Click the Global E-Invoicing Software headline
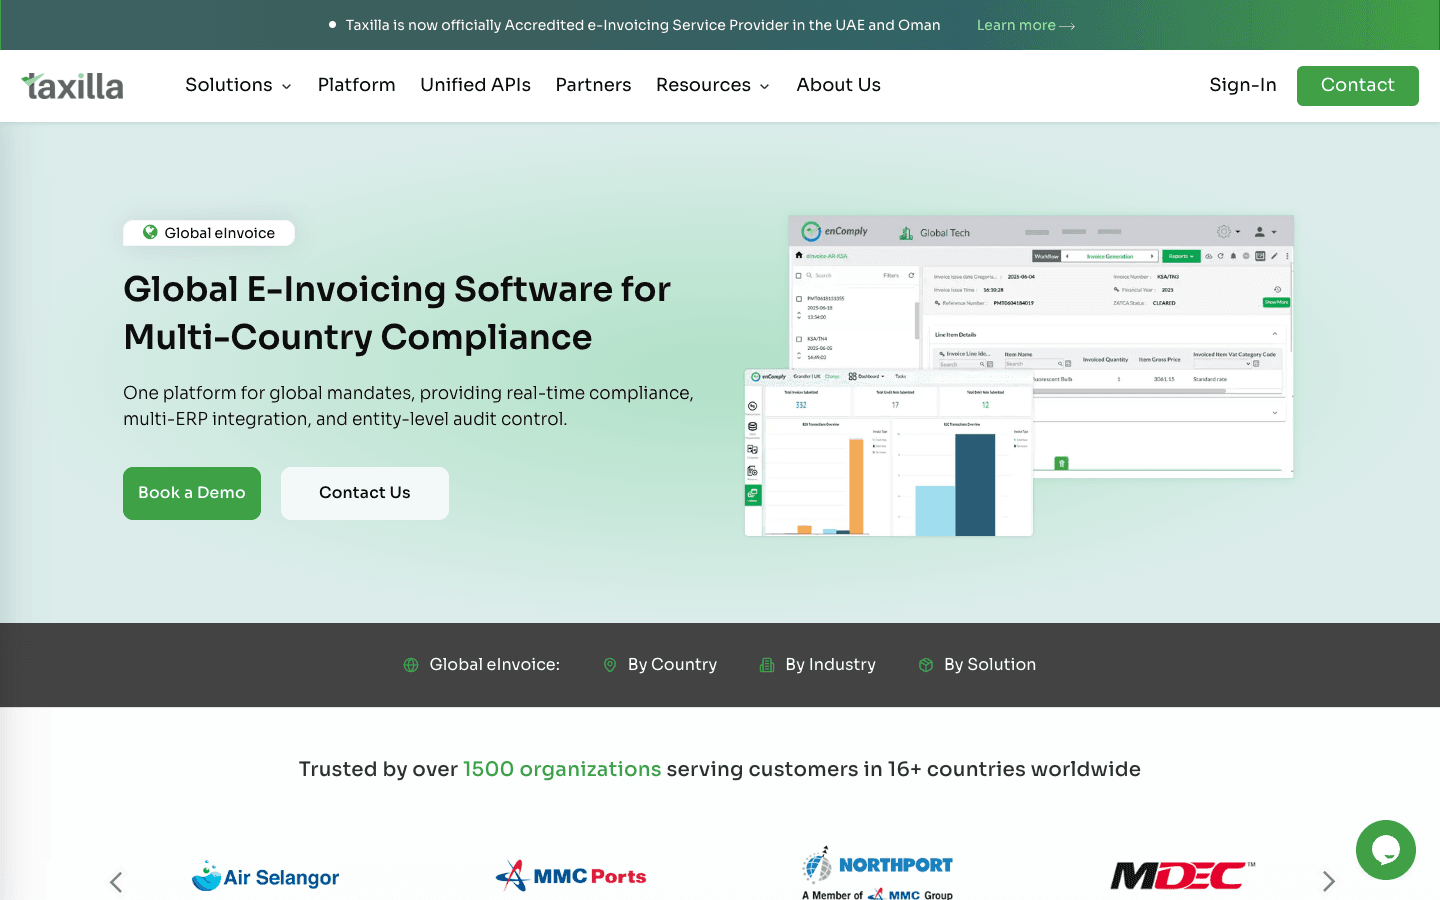Image resolution: width=1440 pixels, height=900 pixels. coord(397,313)
